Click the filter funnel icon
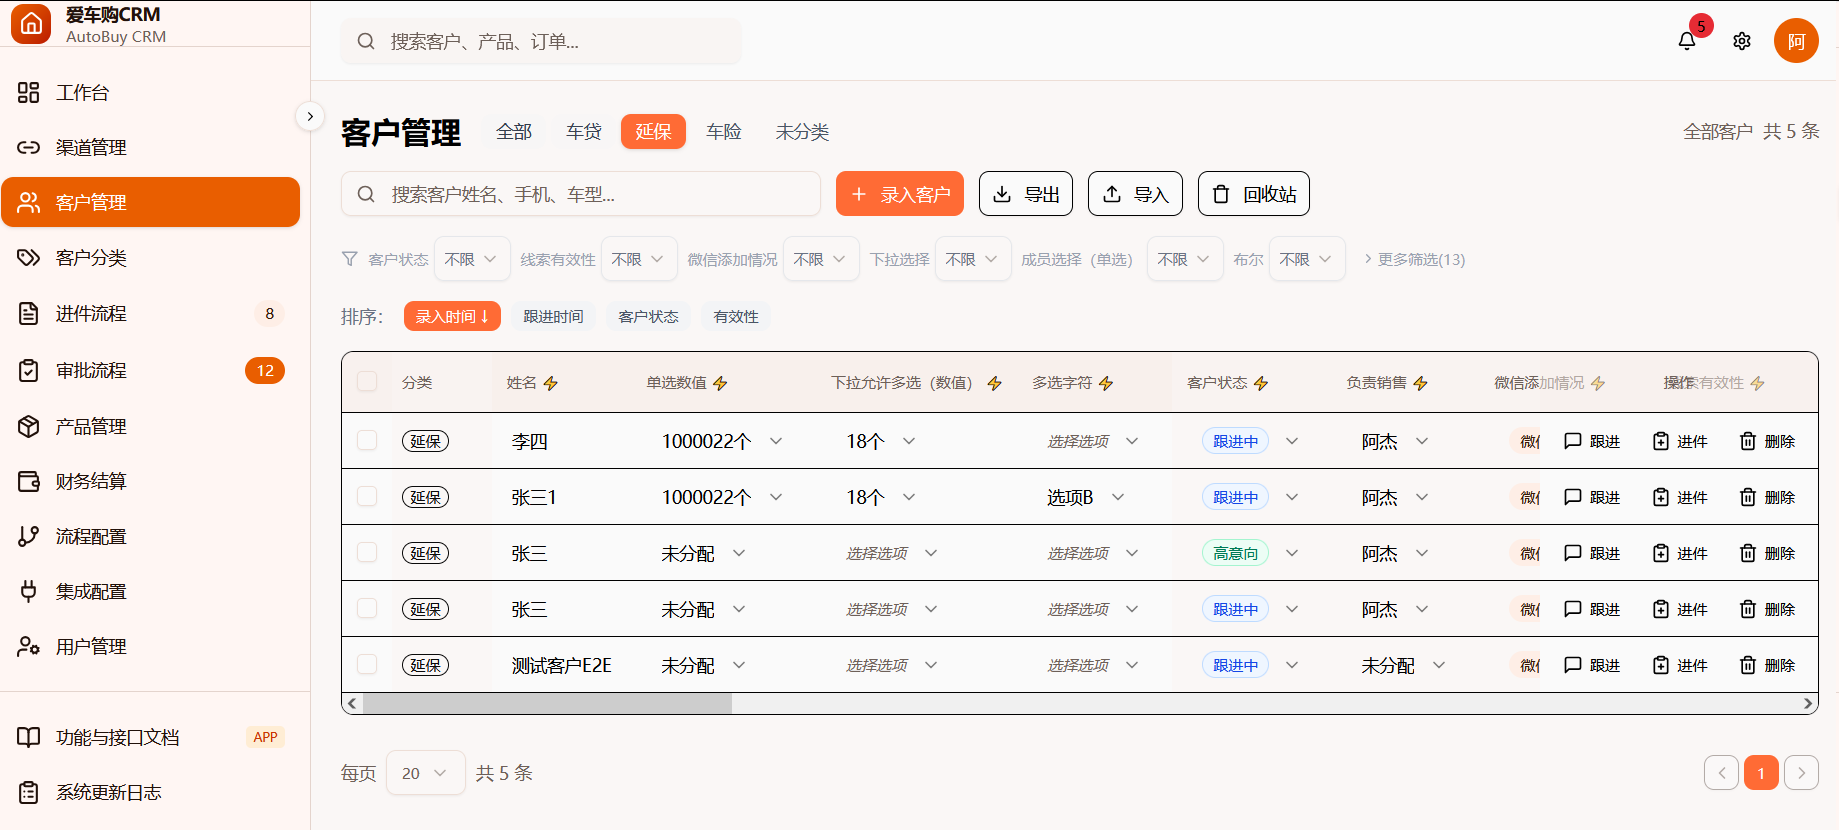 349,259
